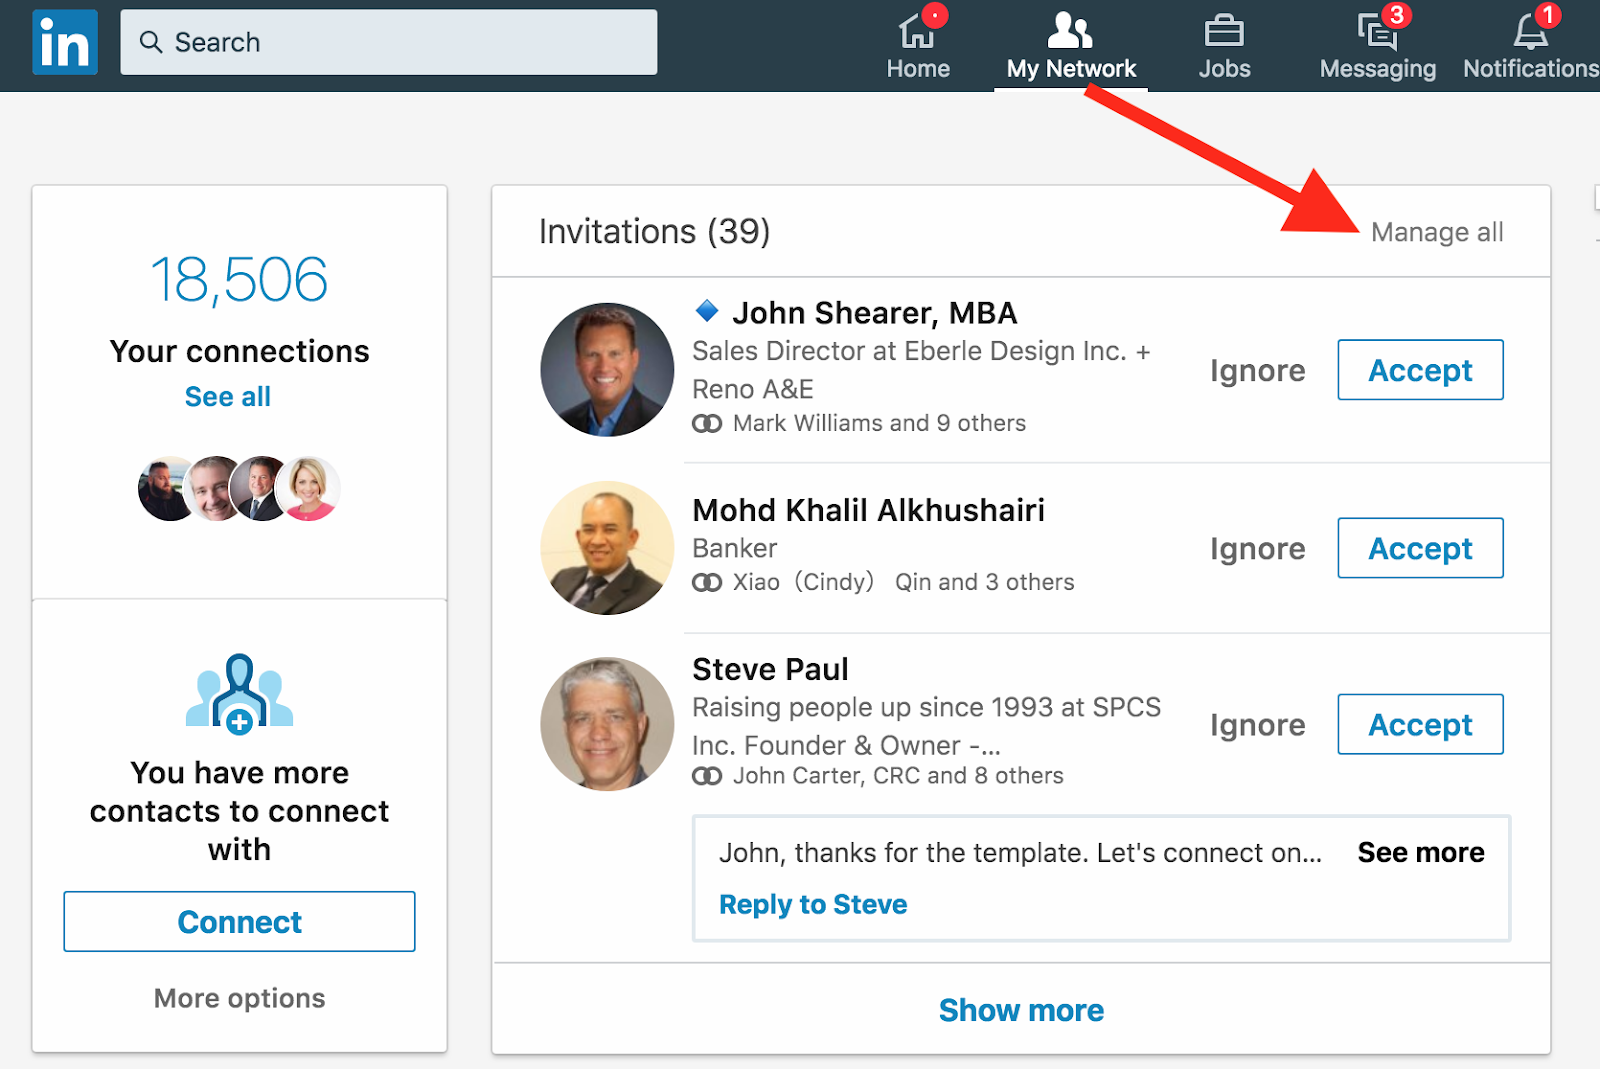Open Messaging via its icon
This screenshot has height=1069, width=1600.
coord(1375,32)
